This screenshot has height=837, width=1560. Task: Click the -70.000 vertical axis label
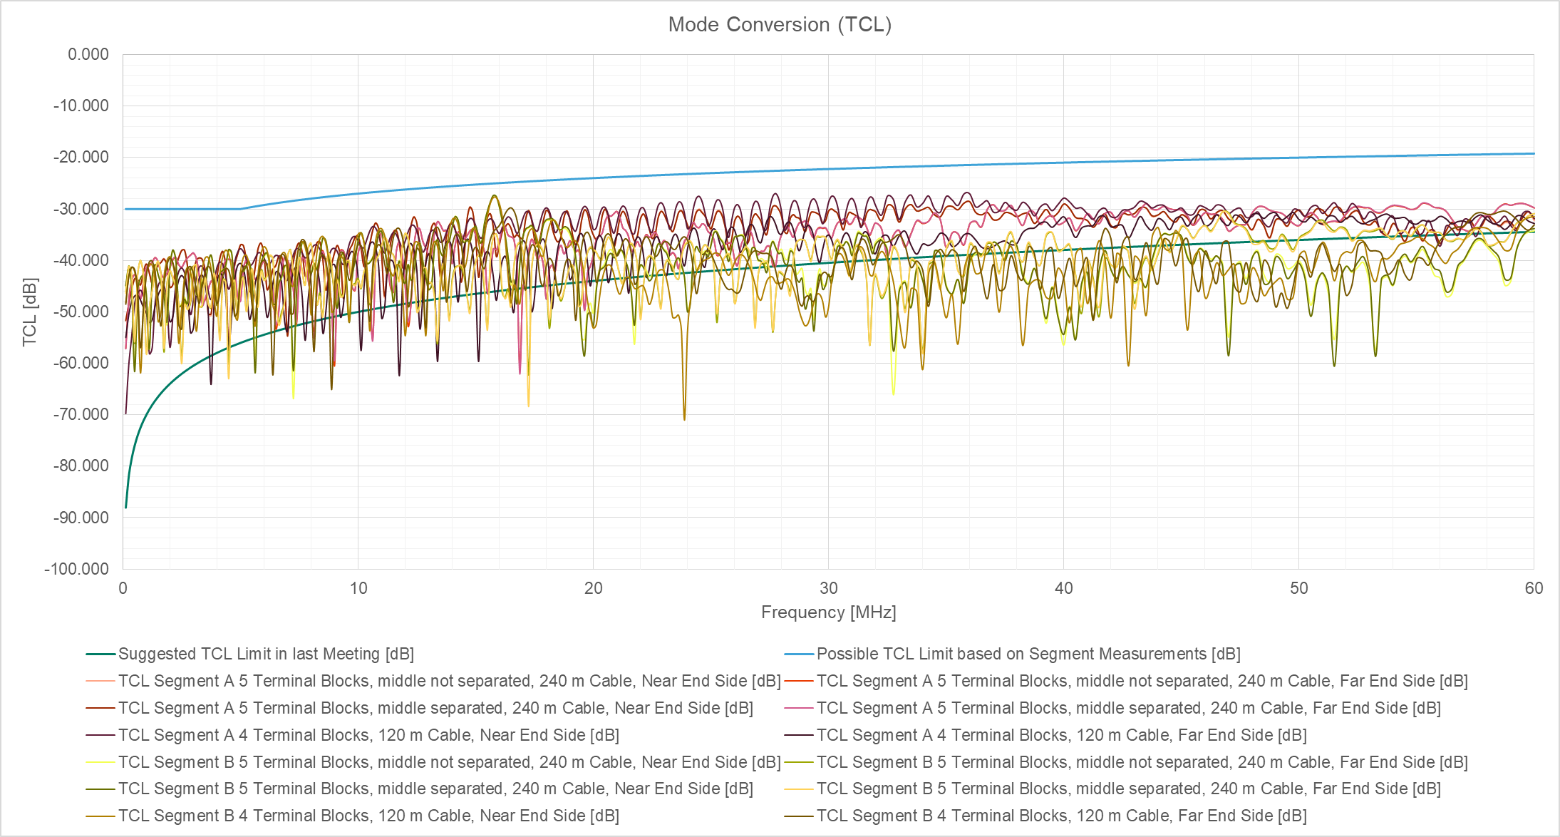click(82, 414)
